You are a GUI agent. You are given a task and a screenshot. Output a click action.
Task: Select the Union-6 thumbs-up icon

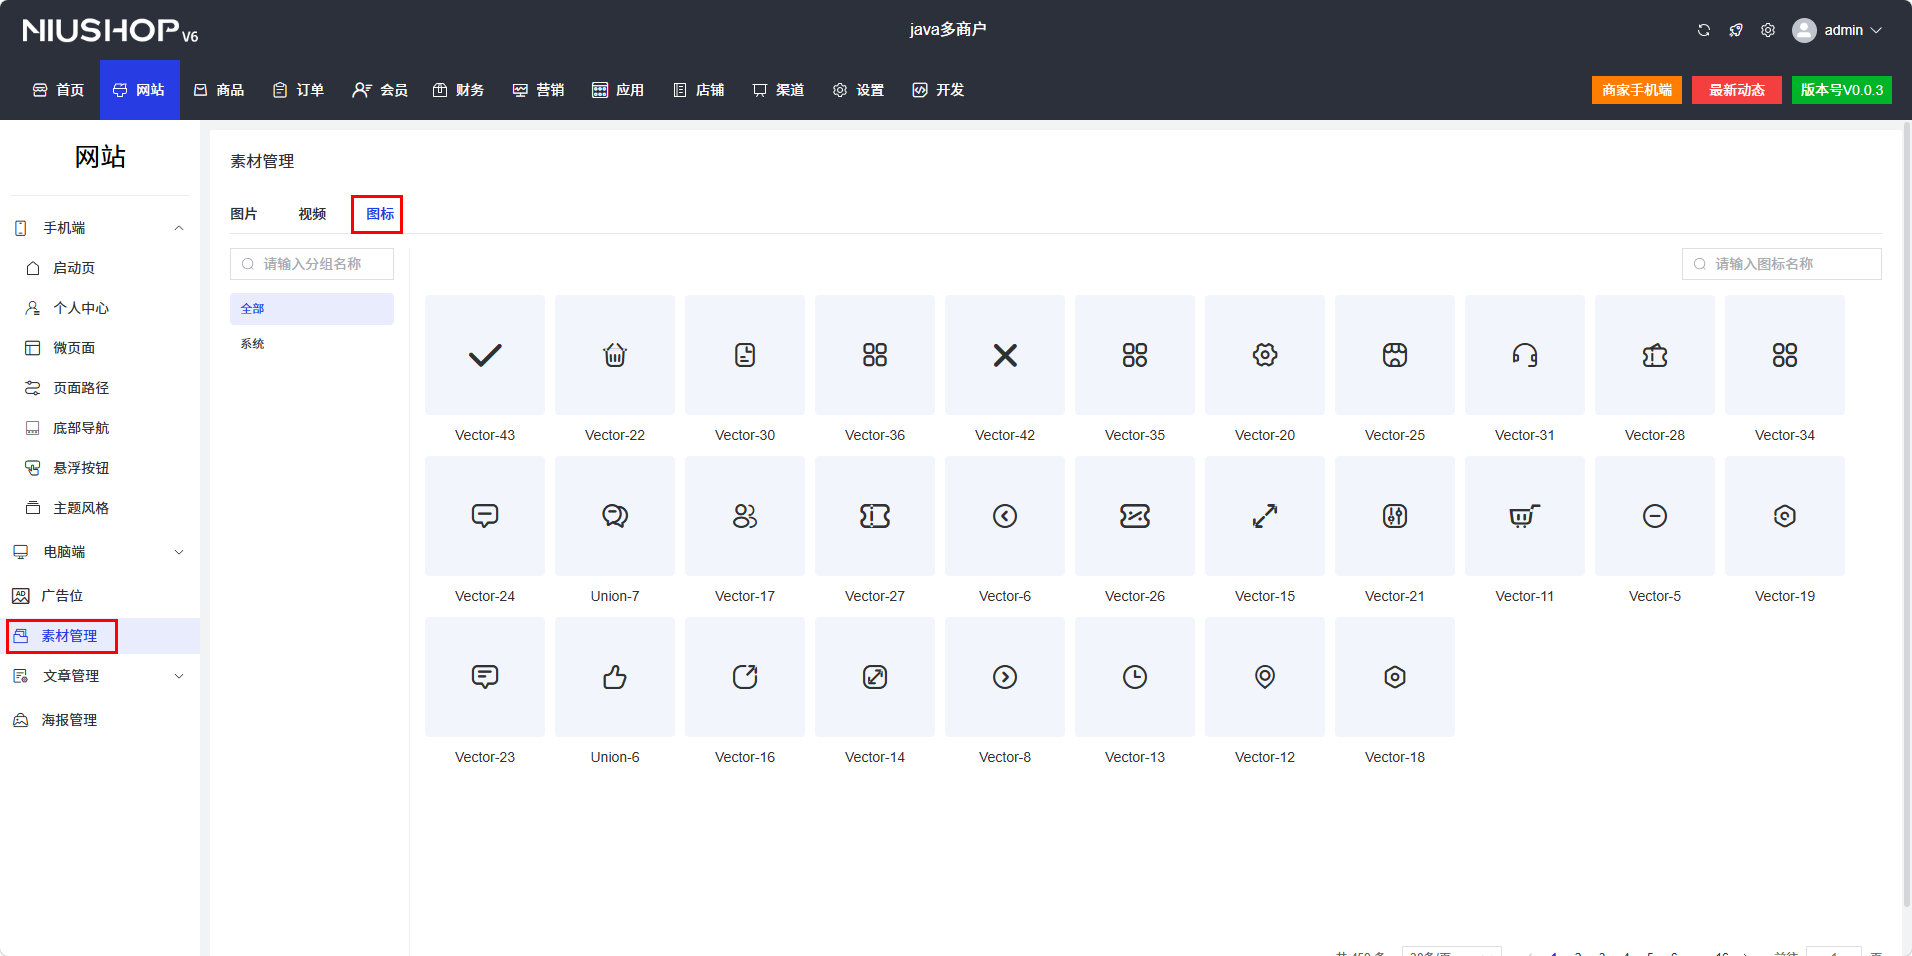615,677
